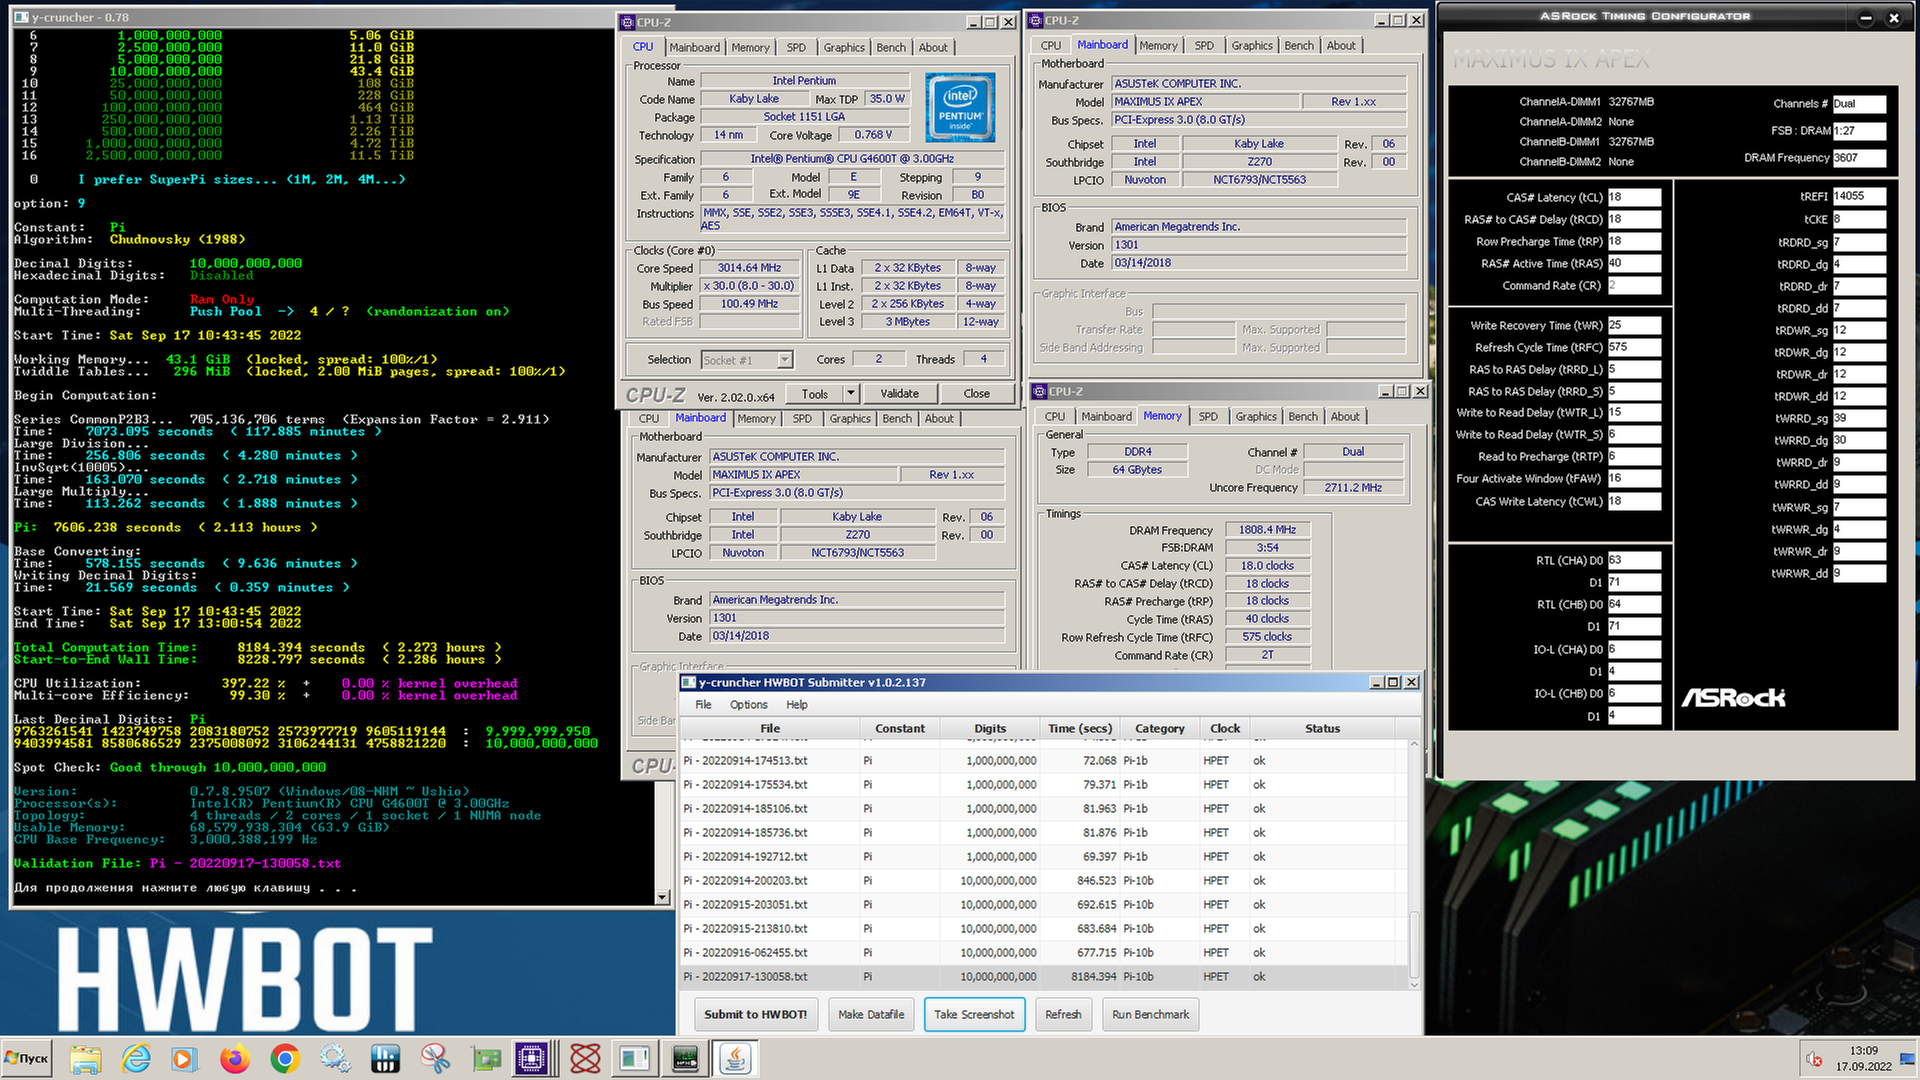The width and height of the screenshot is (1920, 1080).
Task: Switch to the Java HWBOT Submitter taskbar icon
Action: (x=735, y=1058)
